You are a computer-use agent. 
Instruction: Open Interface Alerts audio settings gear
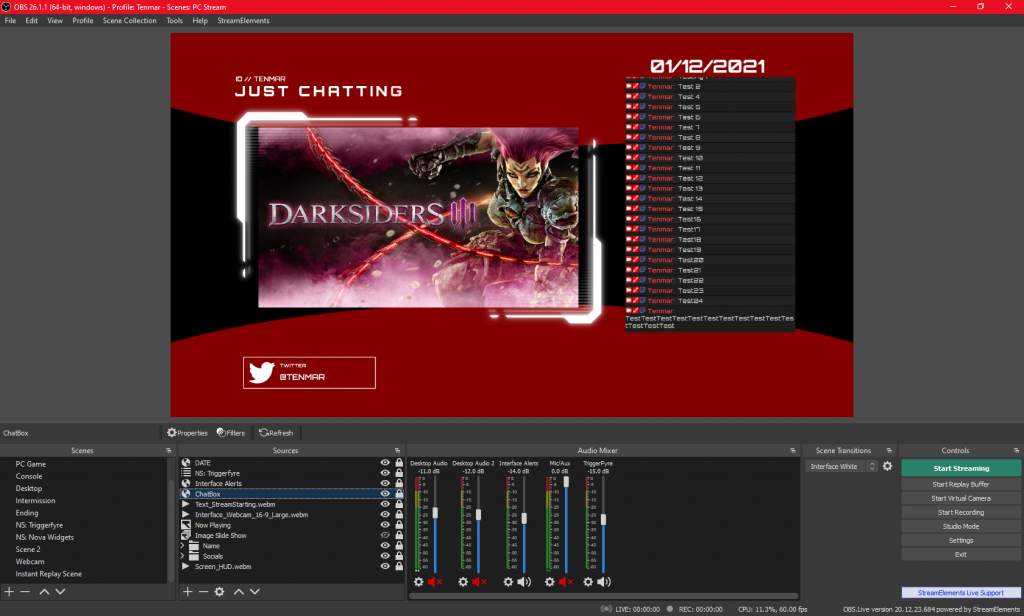tap(508, 581)
